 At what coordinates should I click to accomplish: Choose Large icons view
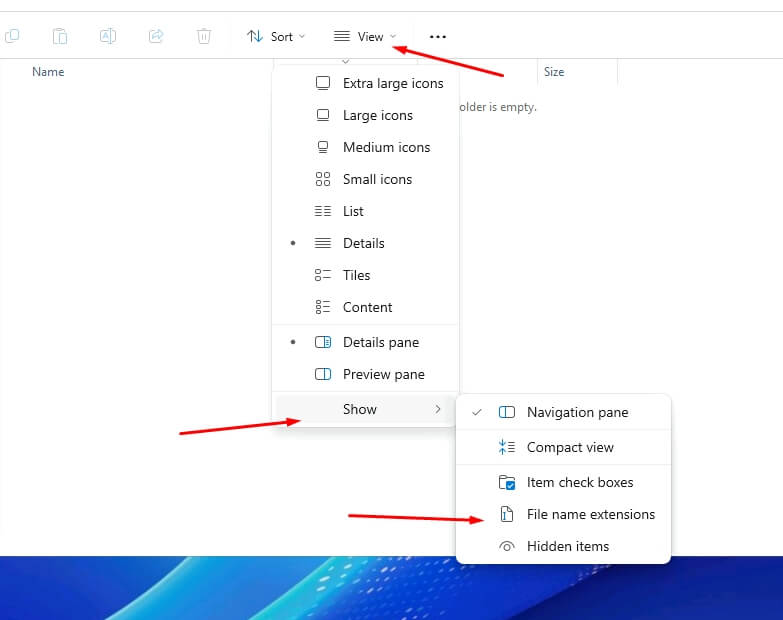tap(366, 115)
